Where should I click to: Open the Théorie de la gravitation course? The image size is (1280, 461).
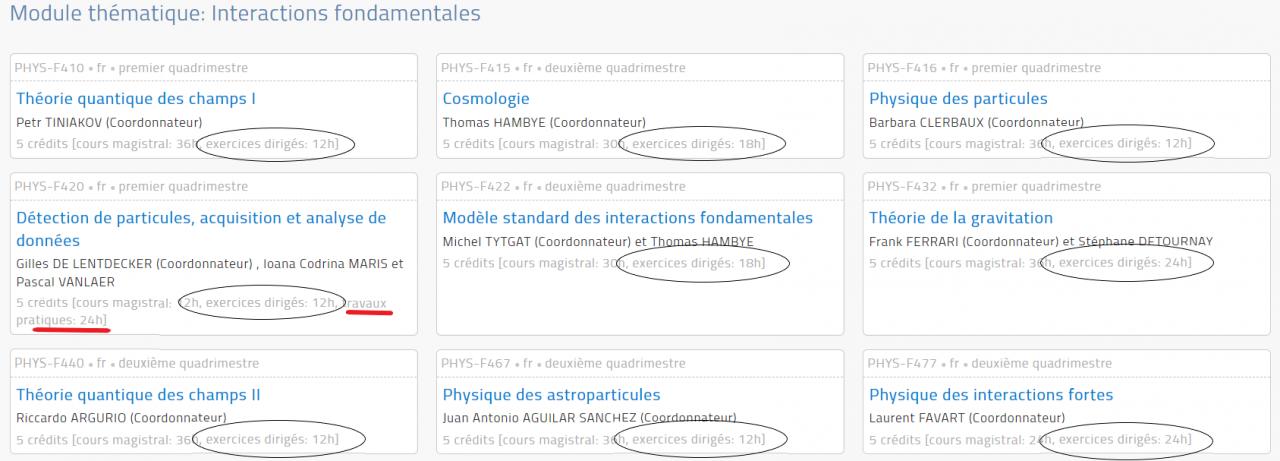[960, 218]
